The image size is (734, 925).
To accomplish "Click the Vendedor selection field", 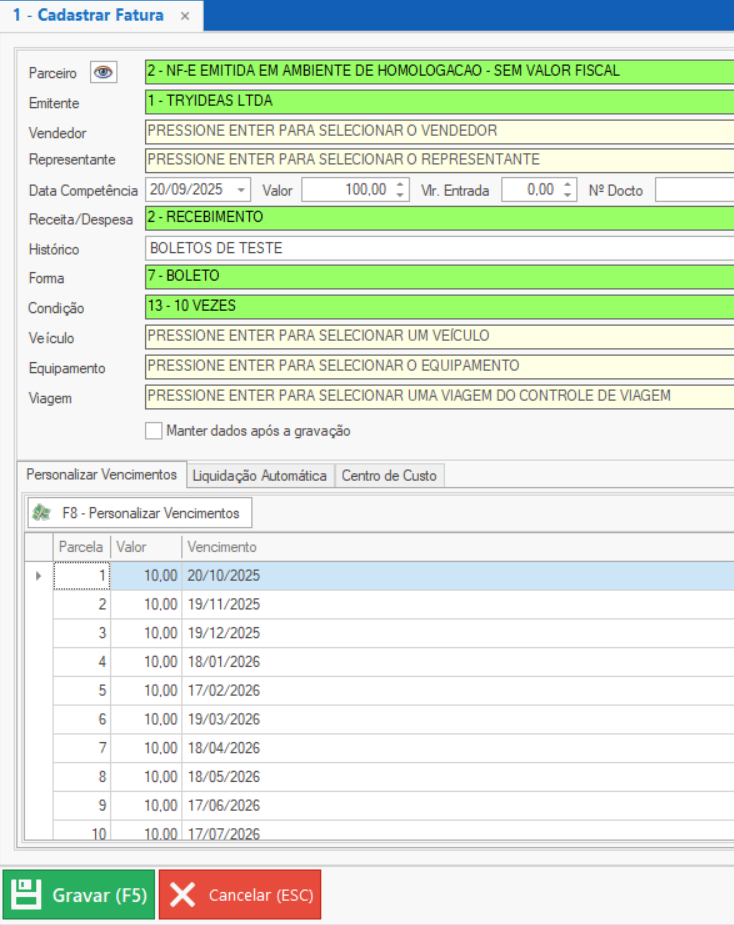I will [440, 131].
